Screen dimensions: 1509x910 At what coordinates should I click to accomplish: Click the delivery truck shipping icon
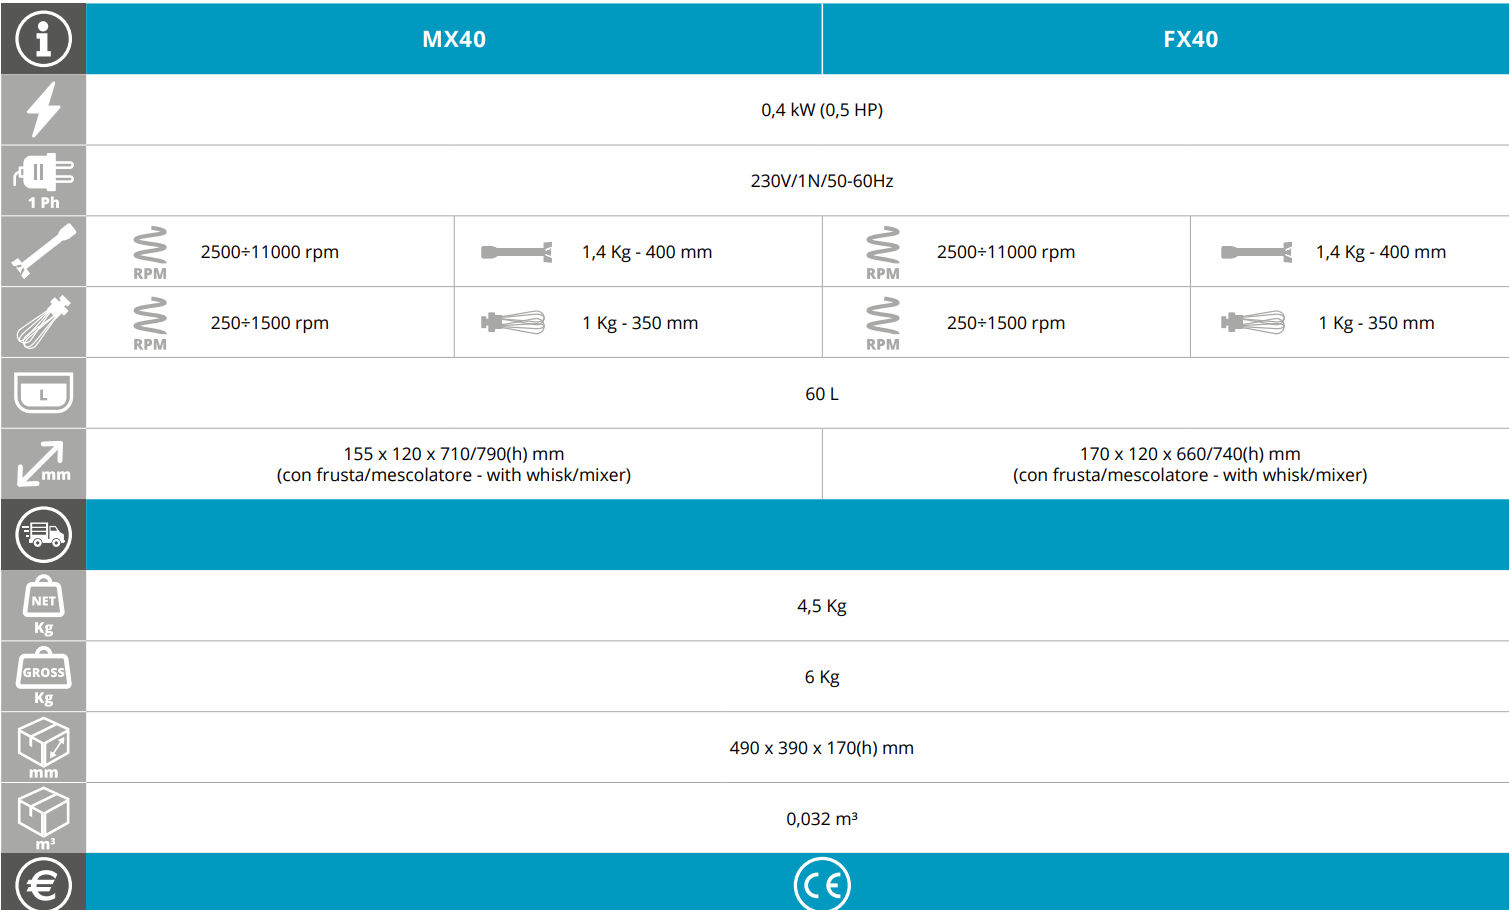43,534
